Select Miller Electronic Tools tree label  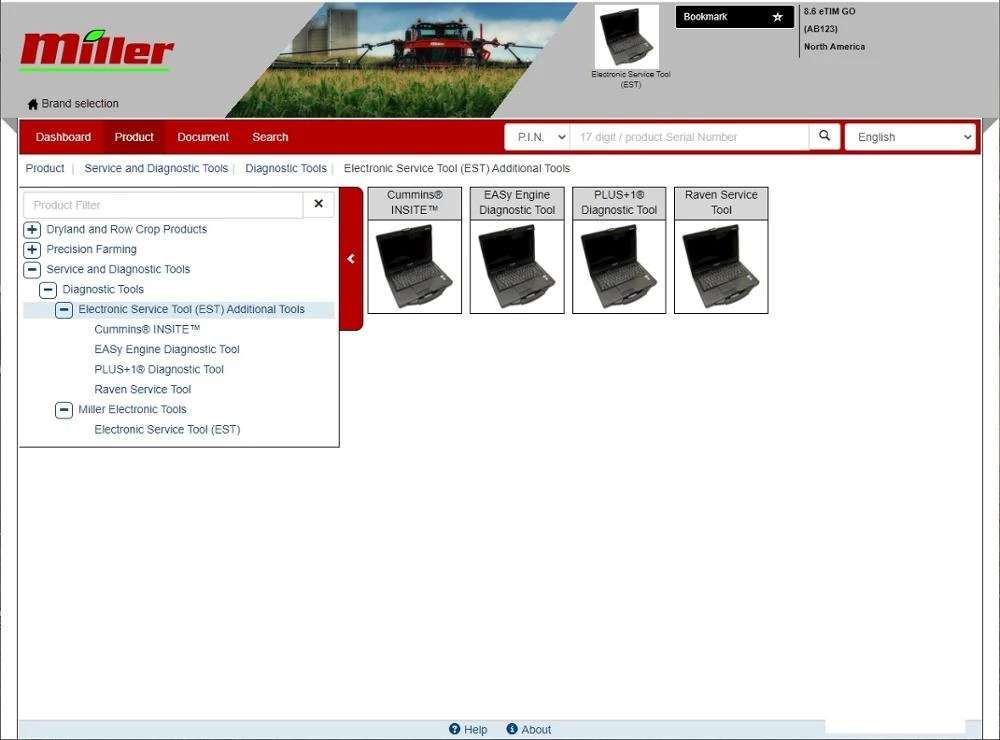pos(132,409)
